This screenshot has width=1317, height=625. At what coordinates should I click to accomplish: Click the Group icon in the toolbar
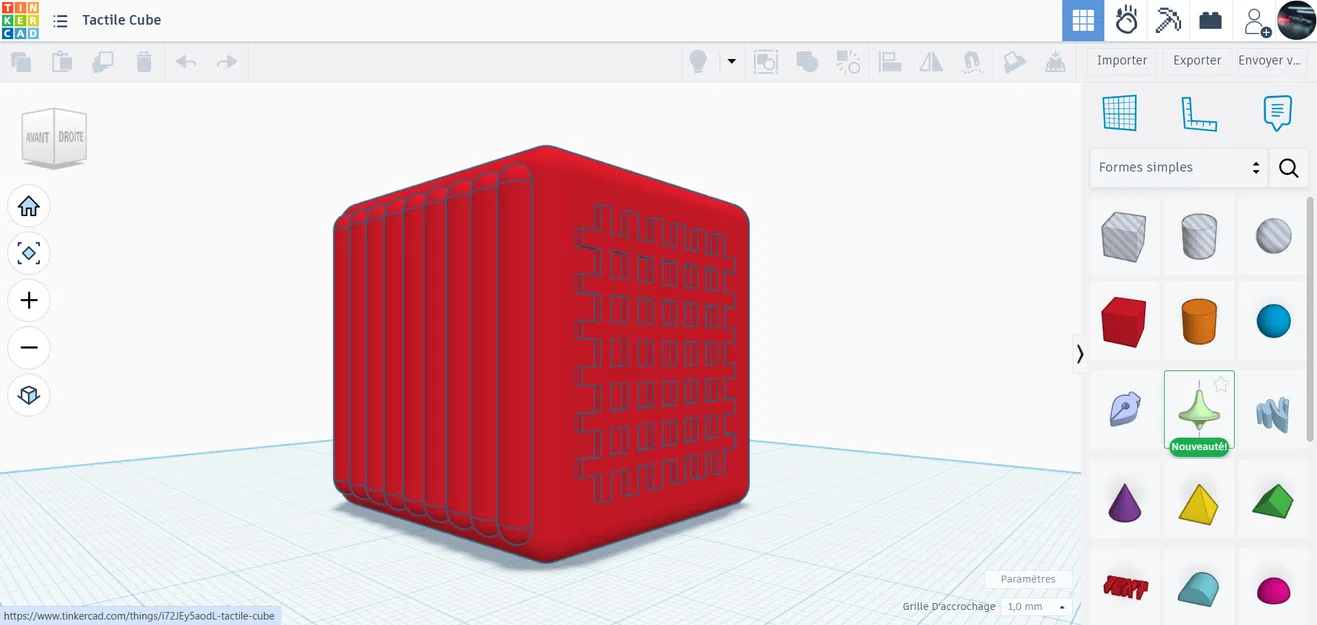806,62
